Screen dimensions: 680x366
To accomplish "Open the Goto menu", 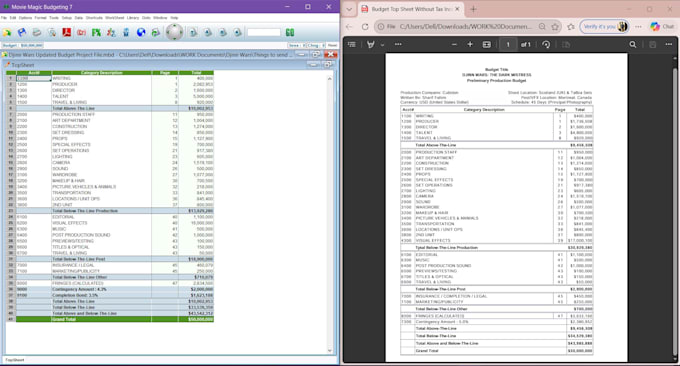I will coord(146,18).
